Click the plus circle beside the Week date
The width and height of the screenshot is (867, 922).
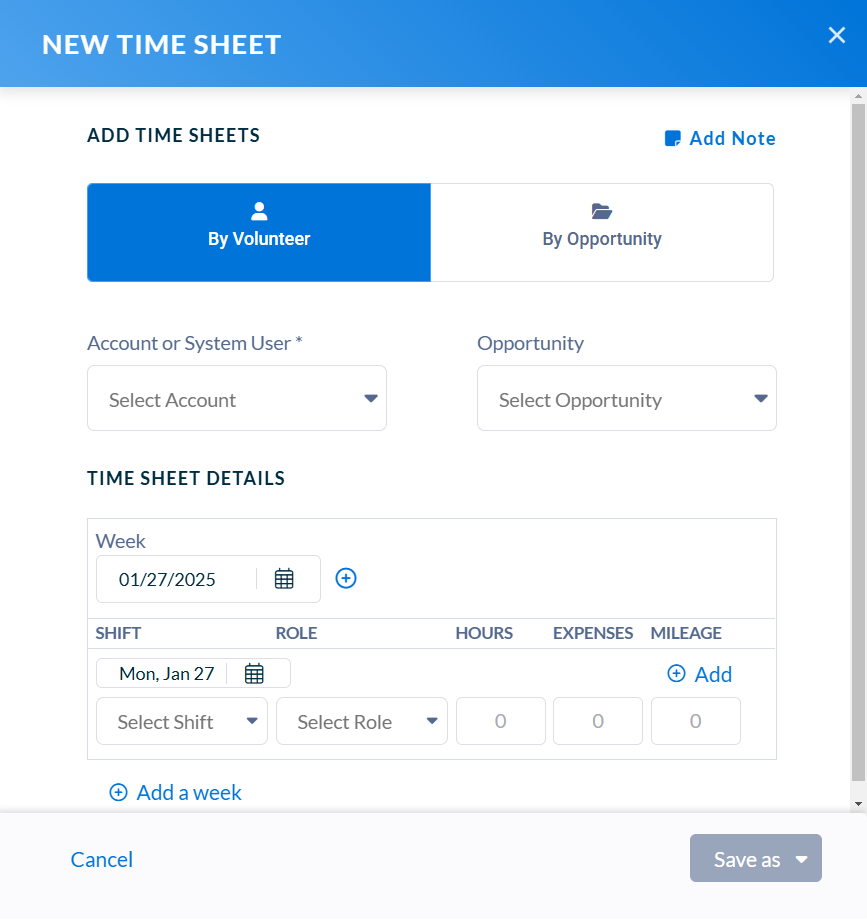(x=346, y=579)
